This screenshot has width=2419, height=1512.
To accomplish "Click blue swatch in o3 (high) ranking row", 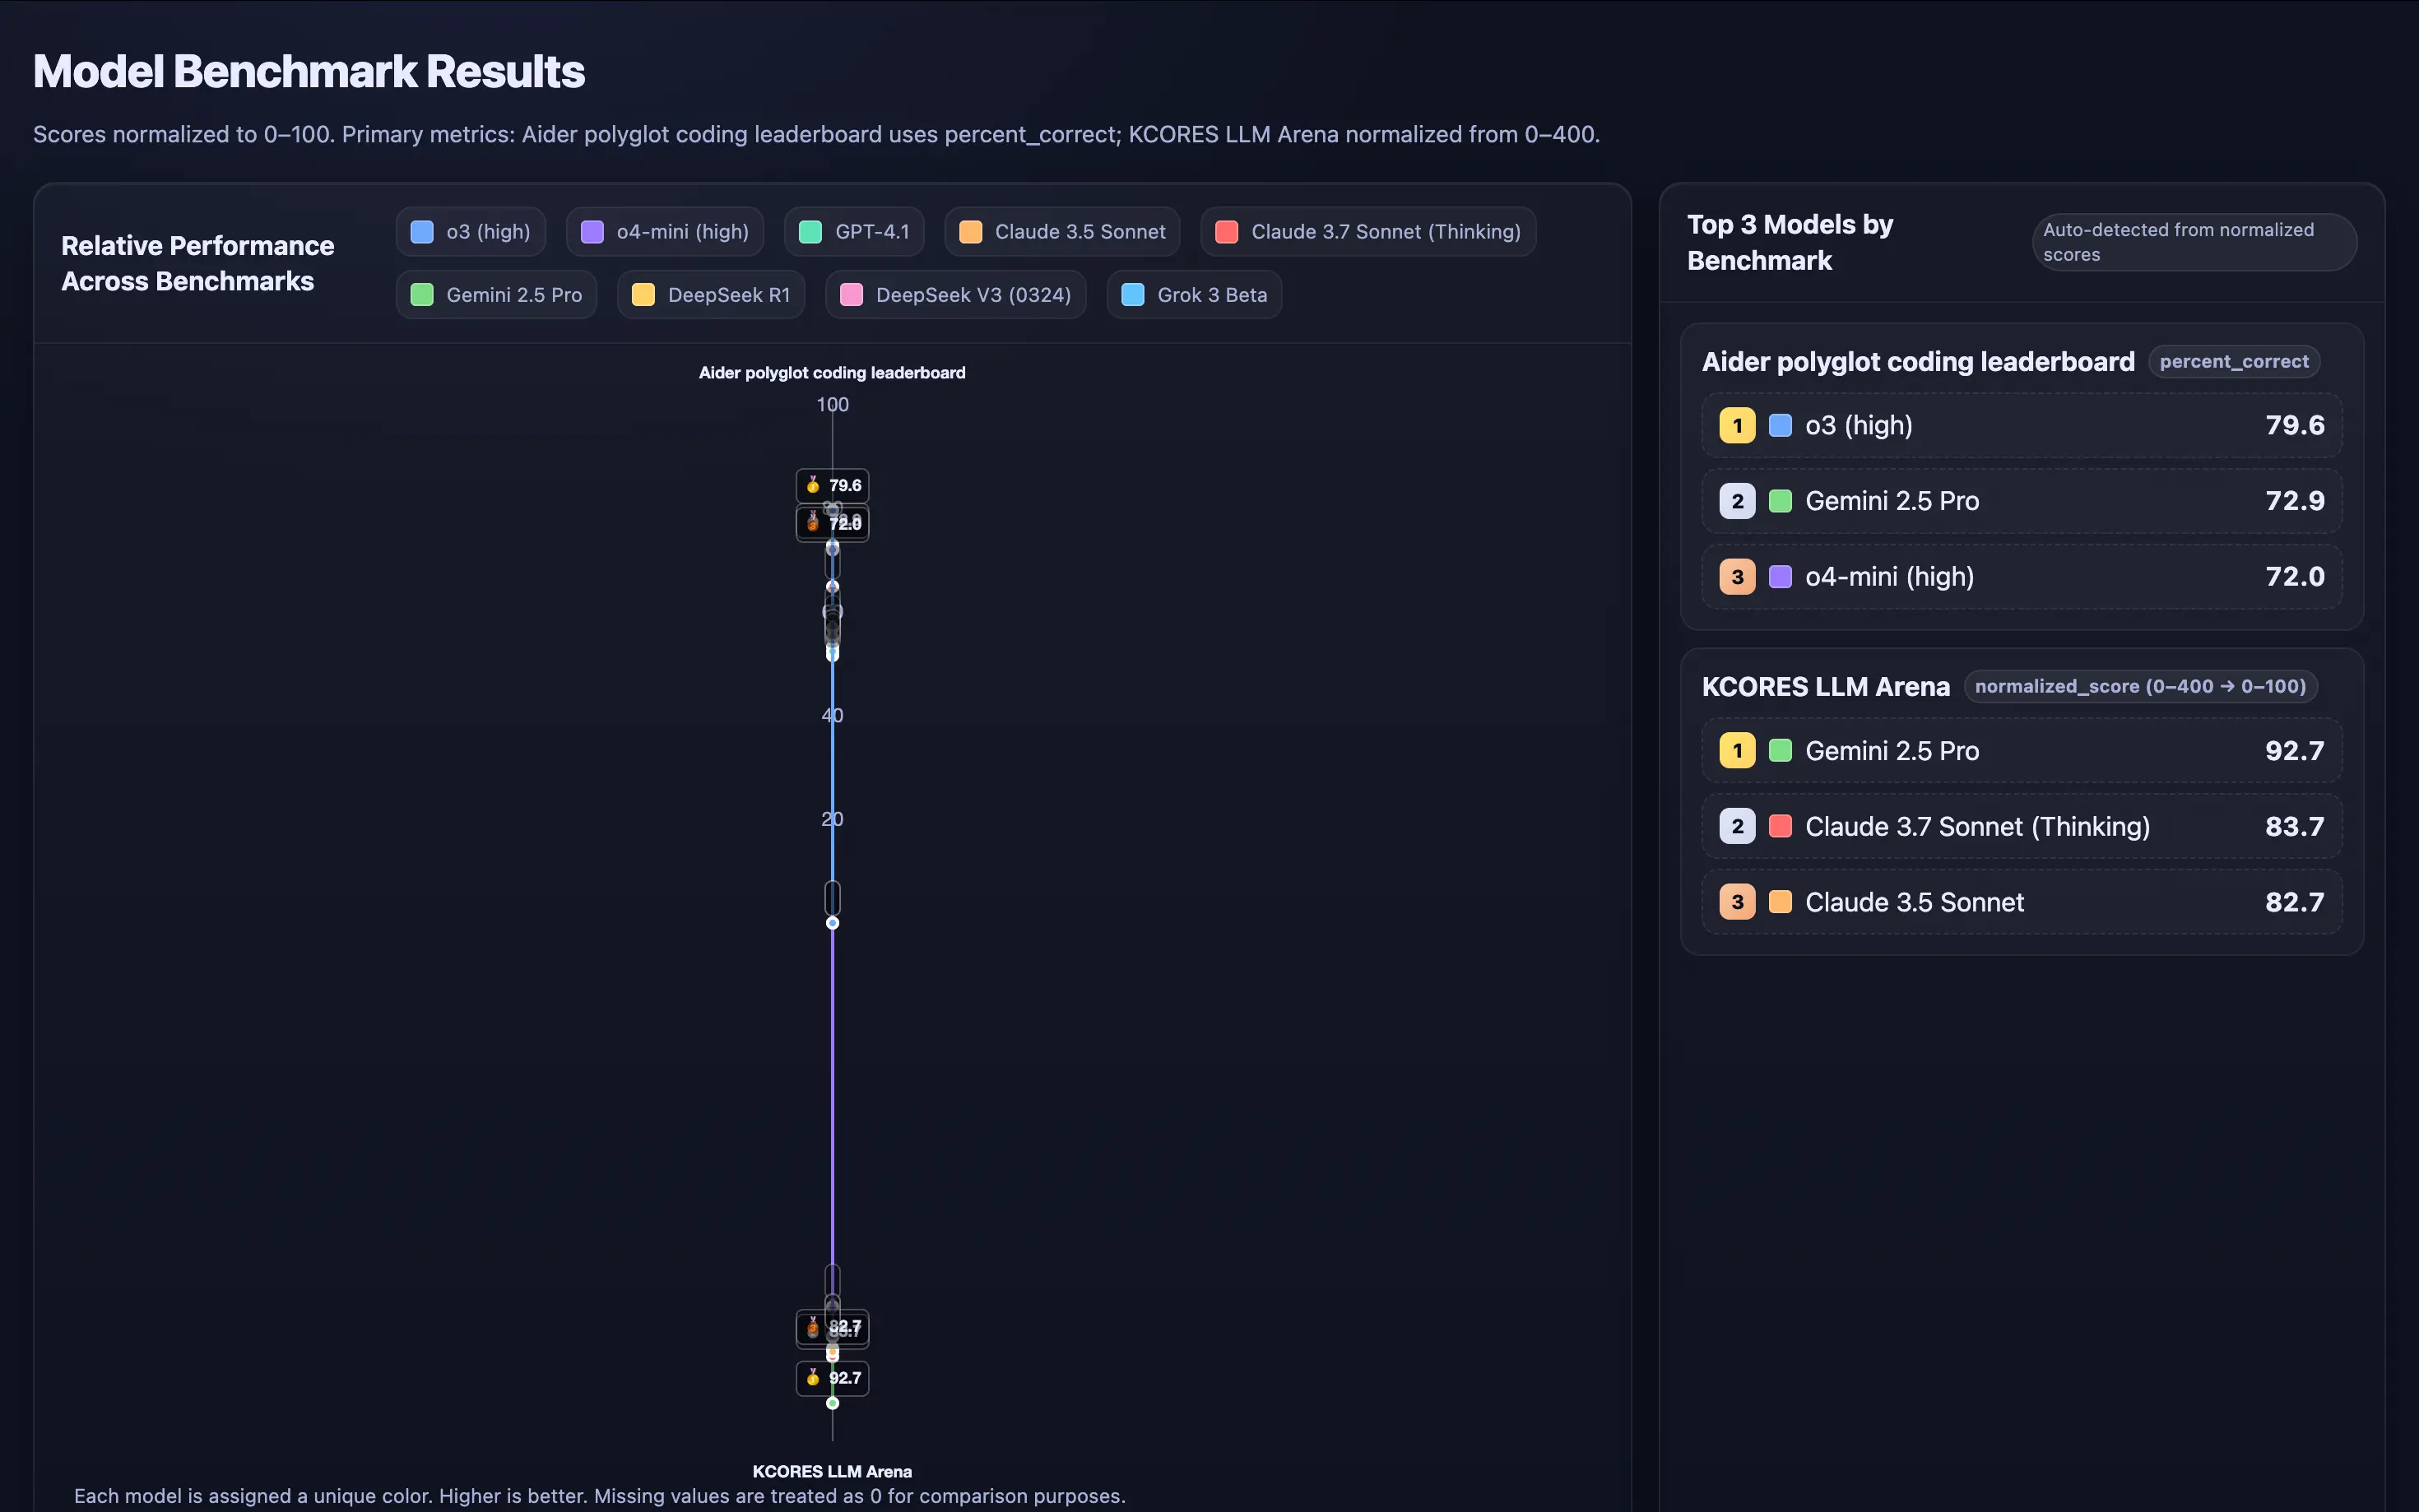I will click(1780, 426).
